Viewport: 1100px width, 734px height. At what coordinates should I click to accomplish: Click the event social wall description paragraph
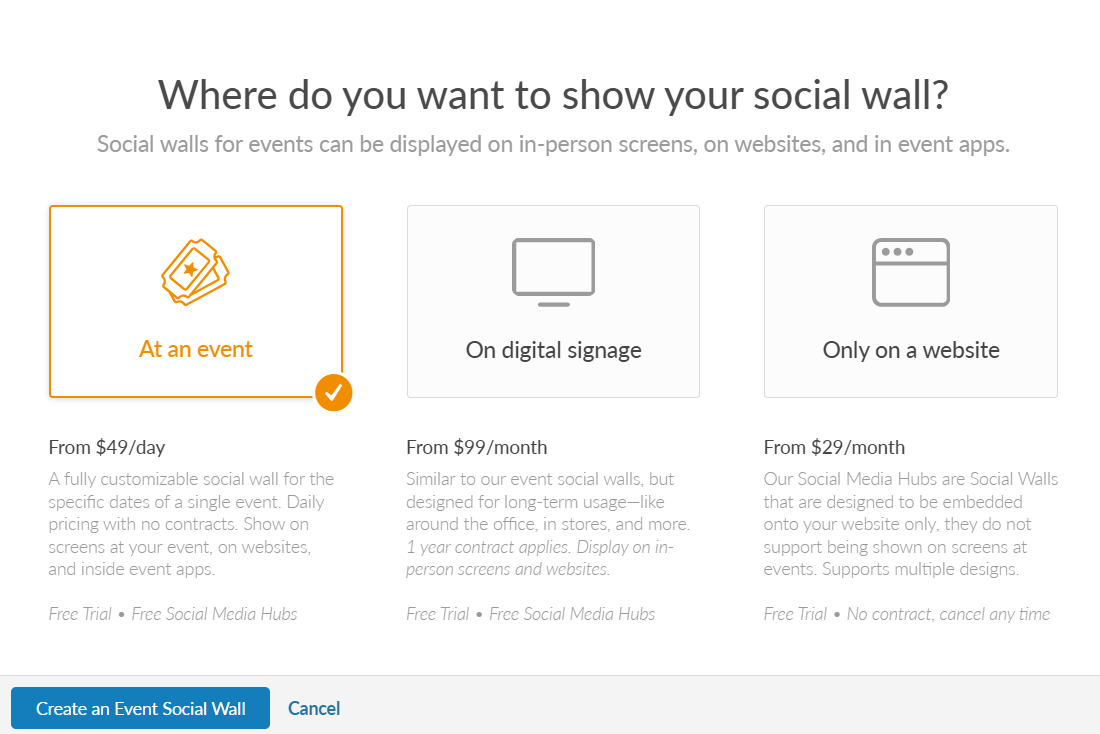tap(191, 523)
